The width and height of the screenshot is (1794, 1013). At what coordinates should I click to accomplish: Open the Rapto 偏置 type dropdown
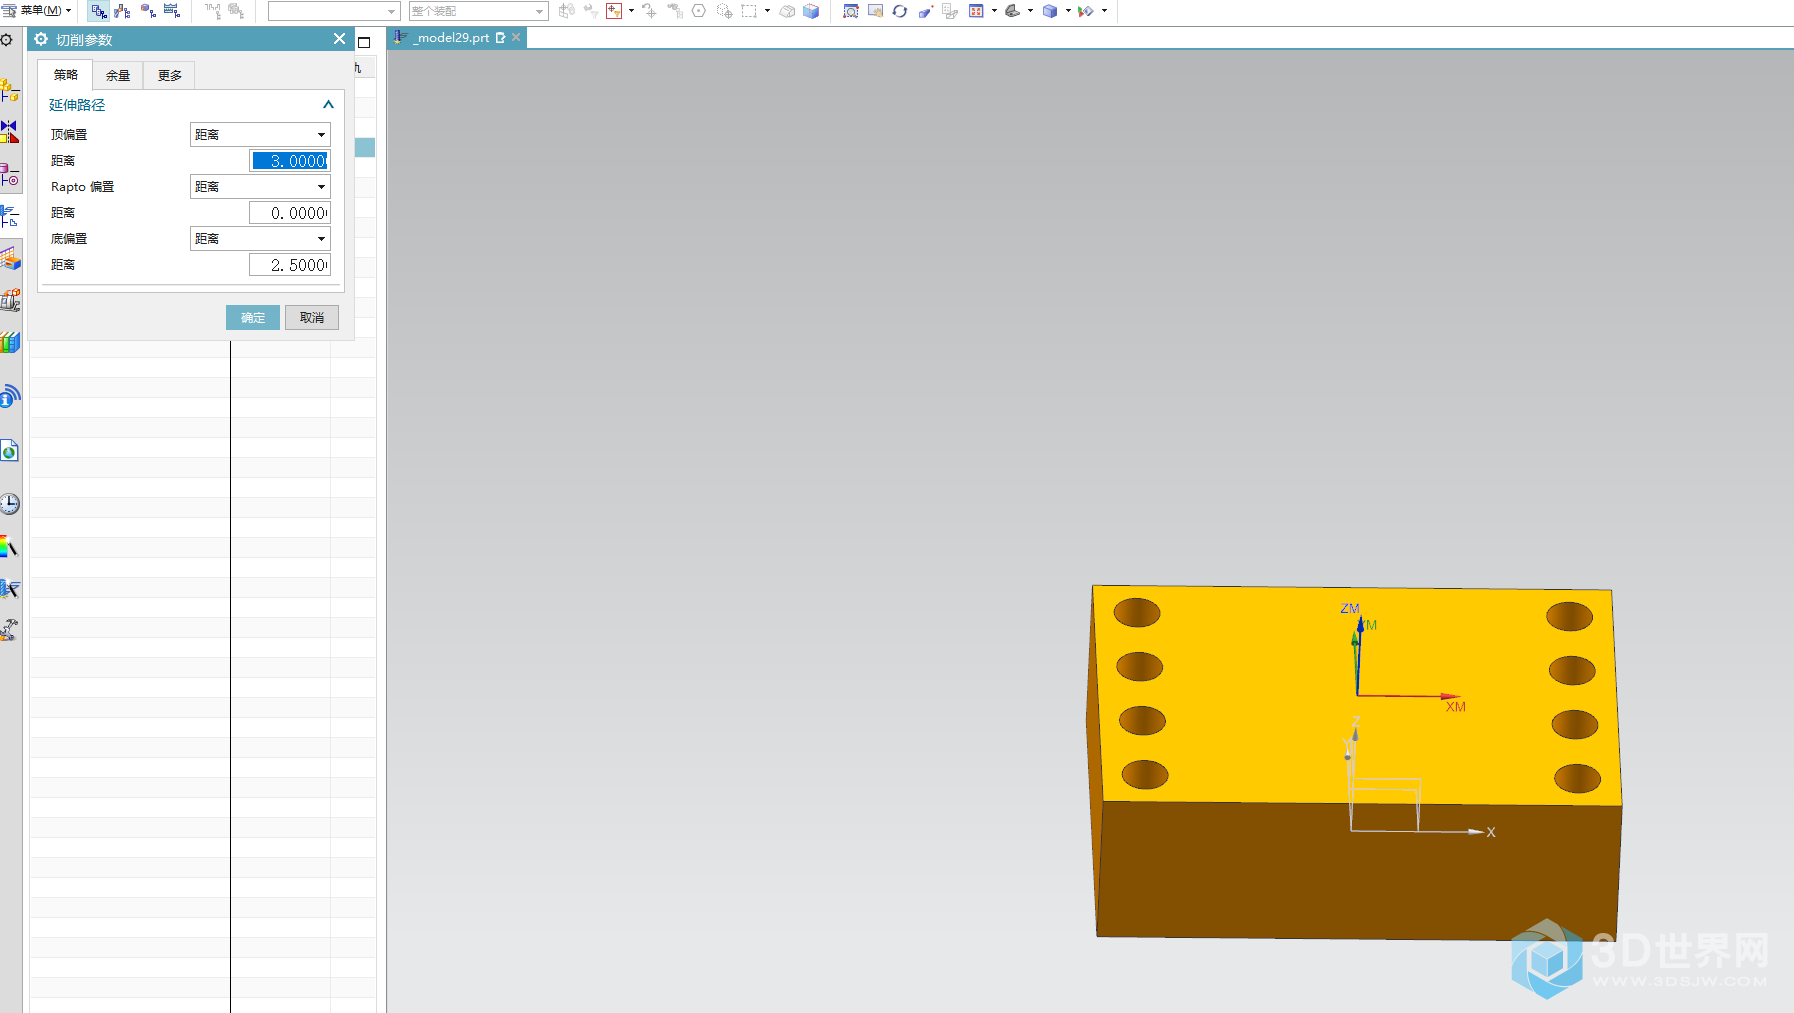coord(260,186)
